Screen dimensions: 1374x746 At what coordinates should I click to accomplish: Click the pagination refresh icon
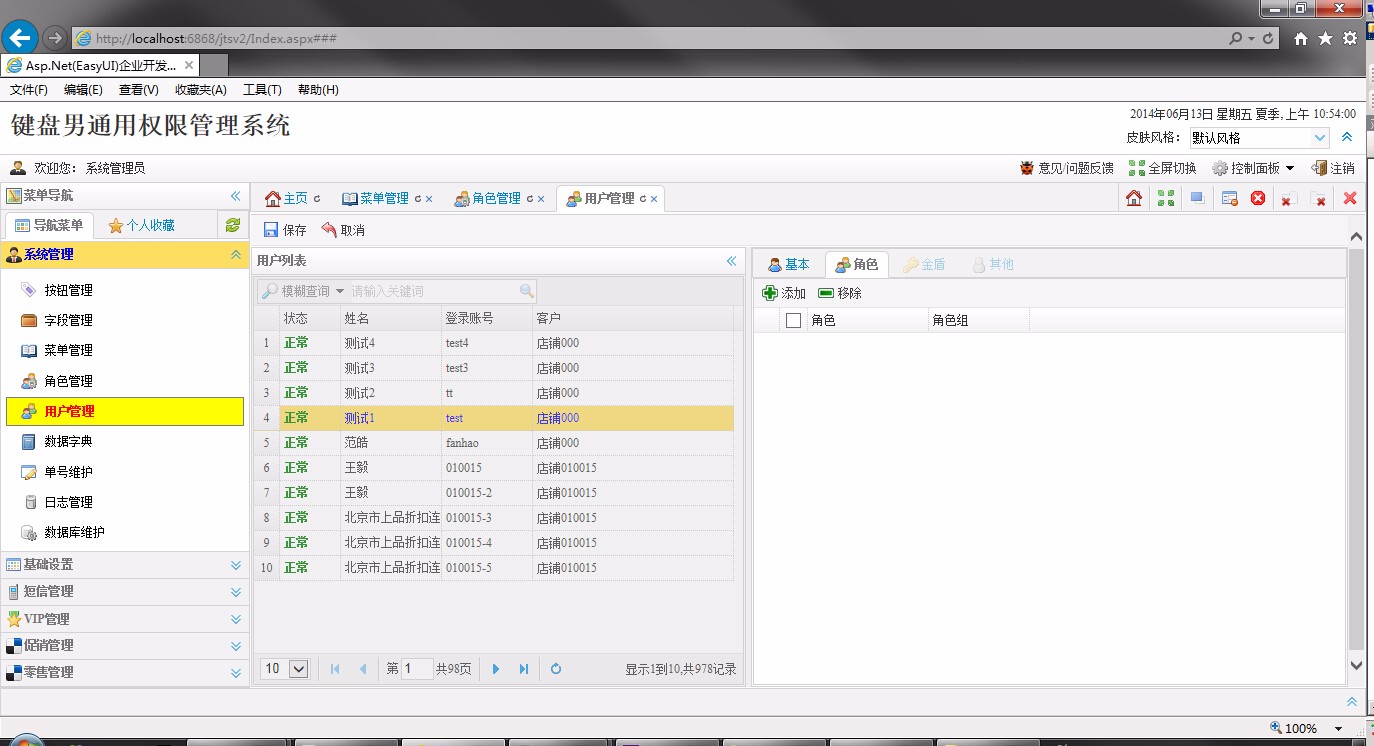coord(555,668)
